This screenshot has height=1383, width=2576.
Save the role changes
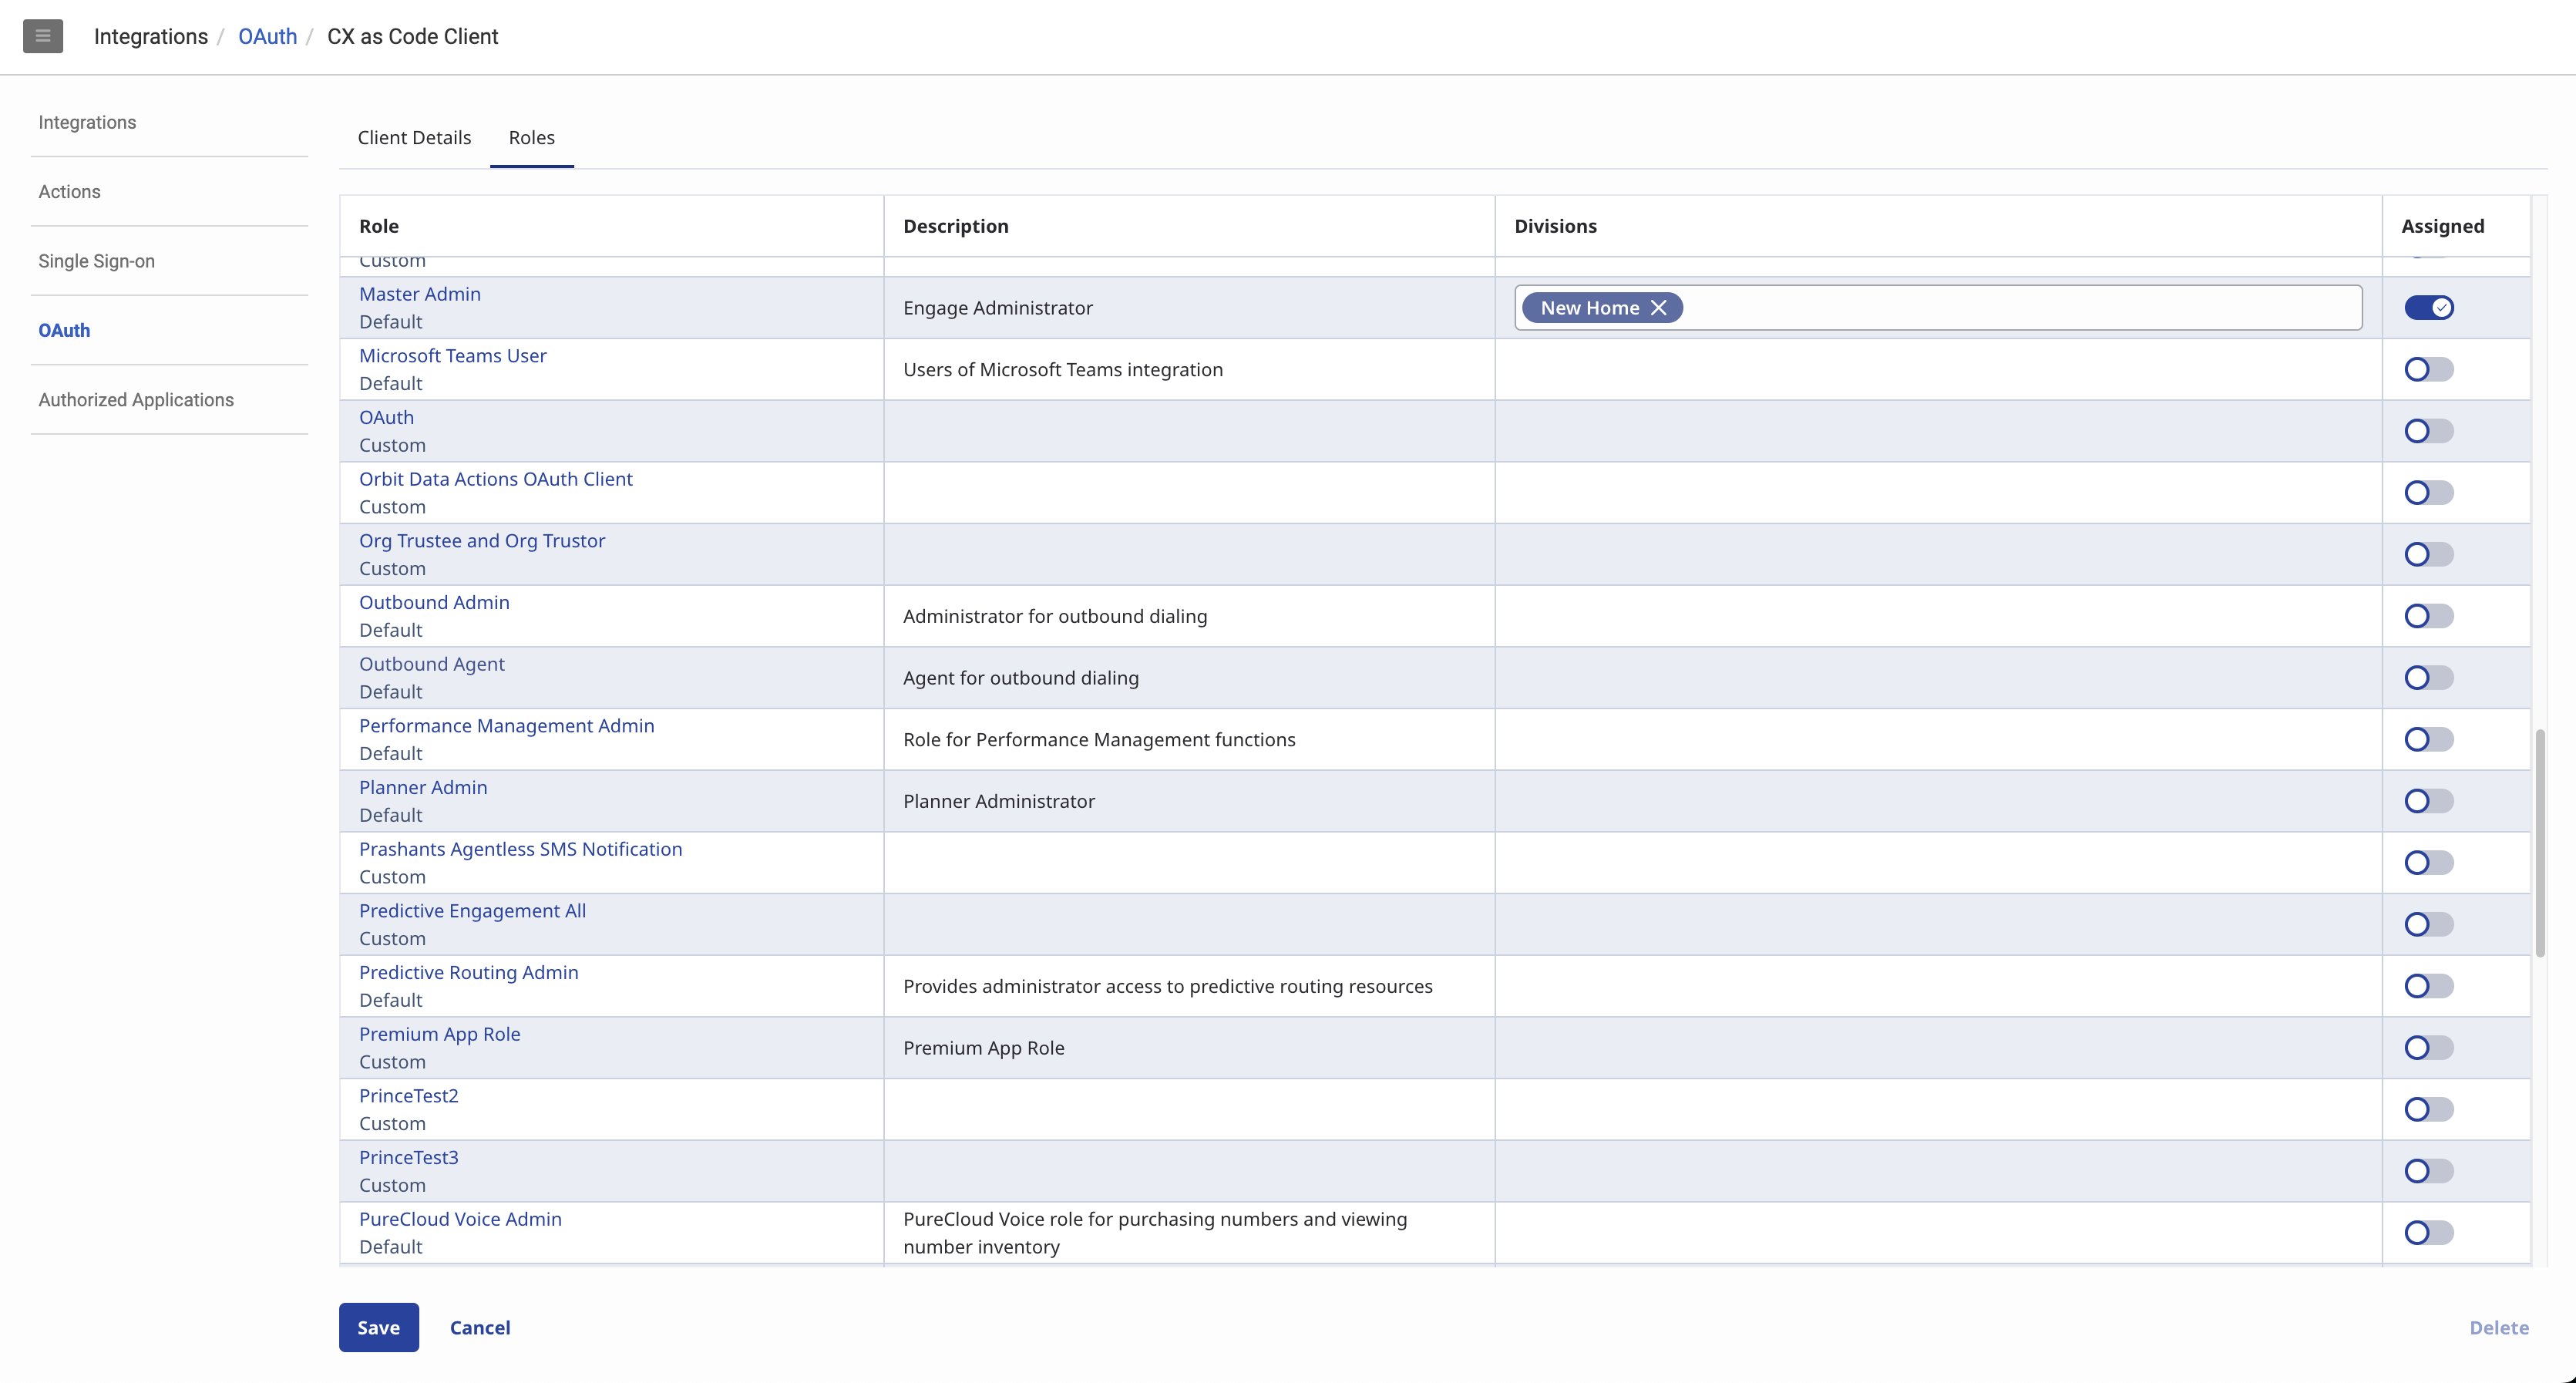point(378,1327)
